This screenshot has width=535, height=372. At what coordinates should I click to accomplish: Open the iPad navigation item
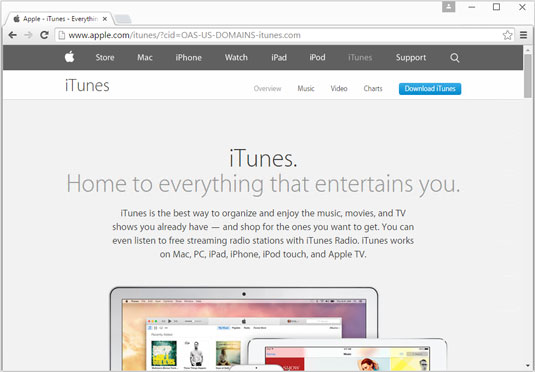tap(279, 57)
